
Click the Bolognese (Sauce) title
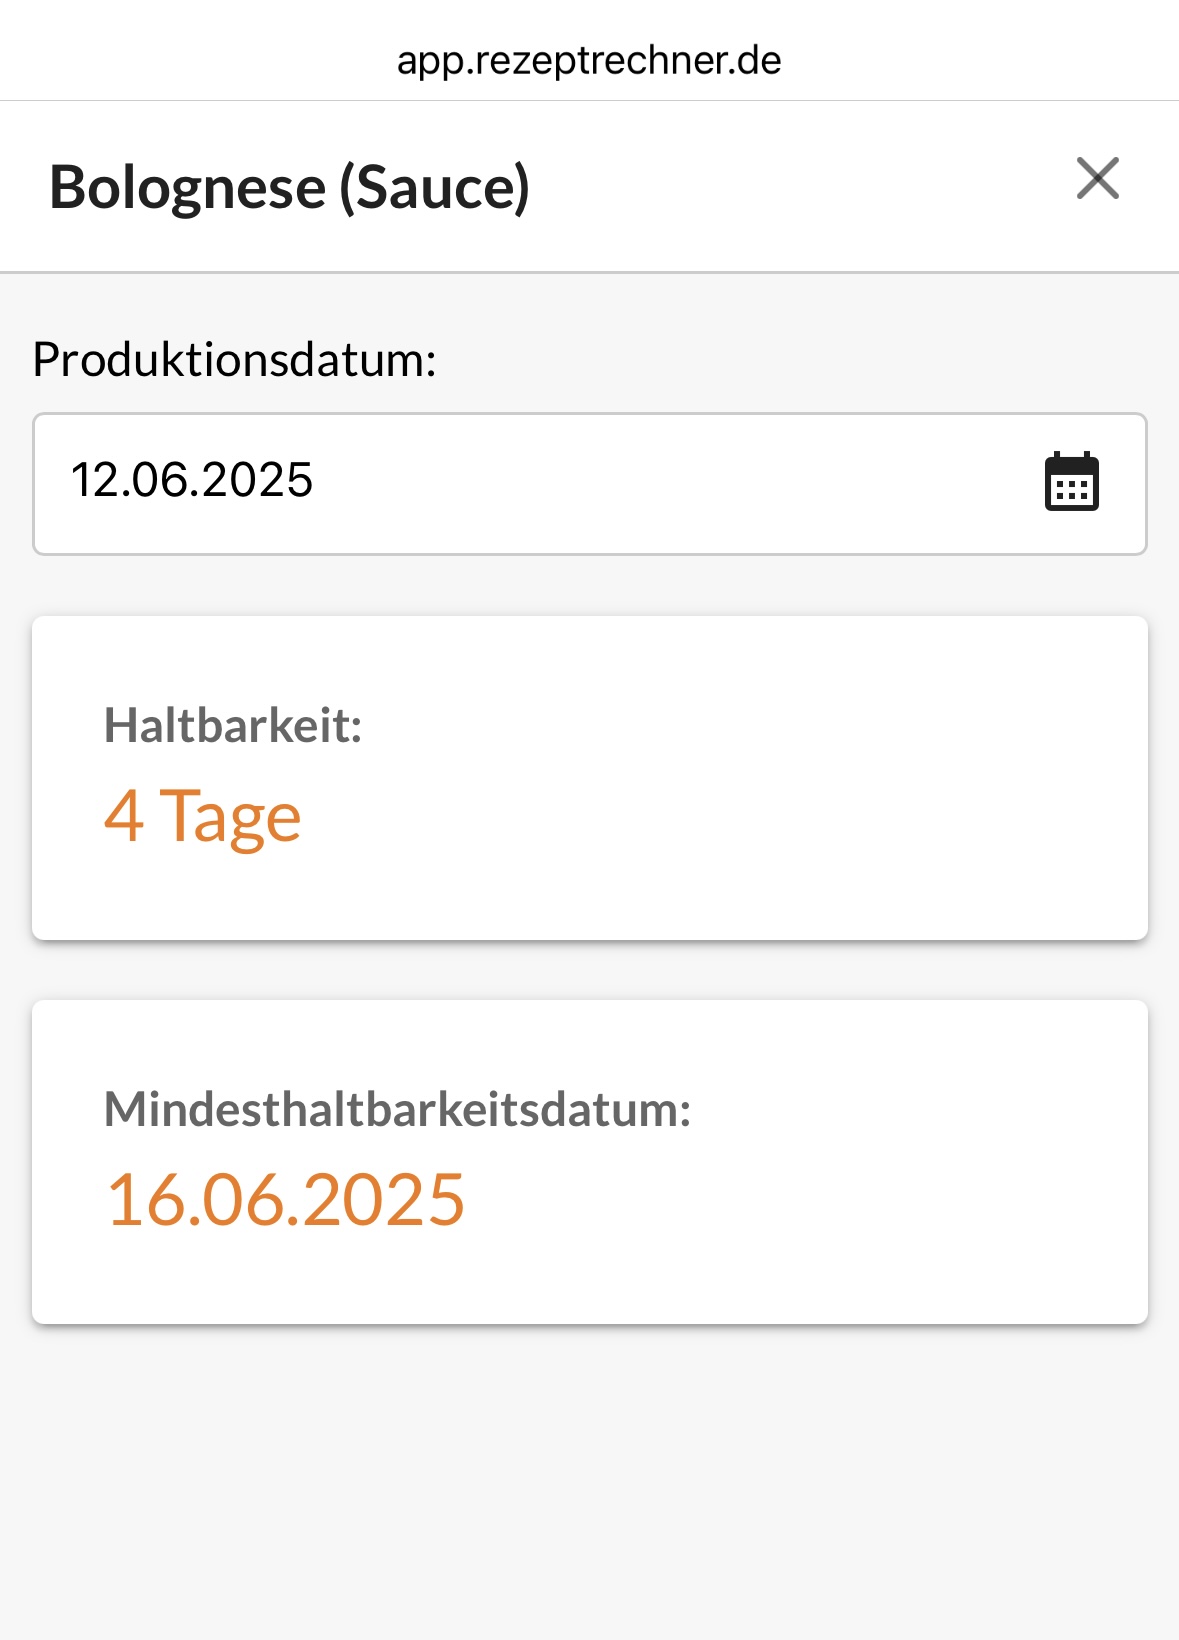[289, 187]
